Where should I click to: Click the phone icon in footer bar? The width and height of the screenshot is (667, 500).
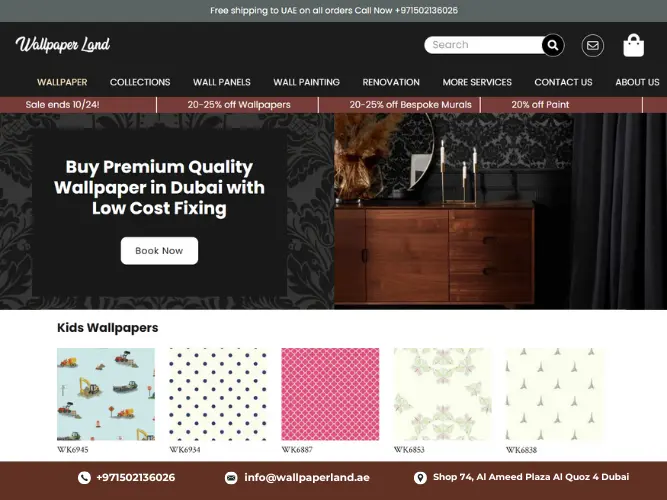(84, 477)
